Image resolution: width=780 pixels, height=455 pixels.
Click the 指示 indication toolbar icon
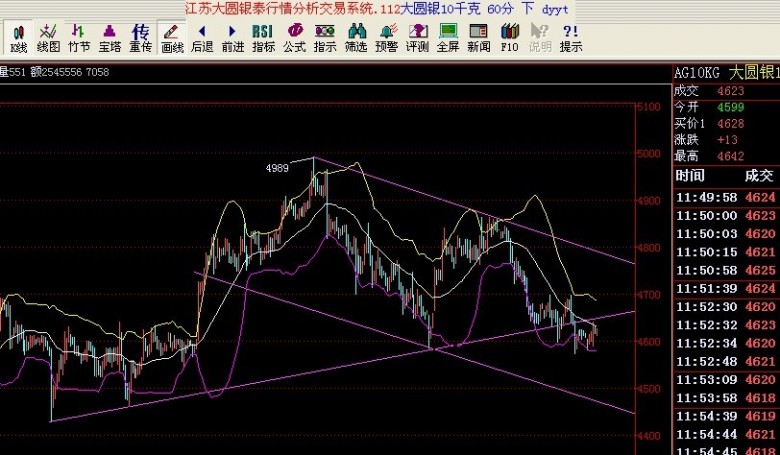(325, 38)
